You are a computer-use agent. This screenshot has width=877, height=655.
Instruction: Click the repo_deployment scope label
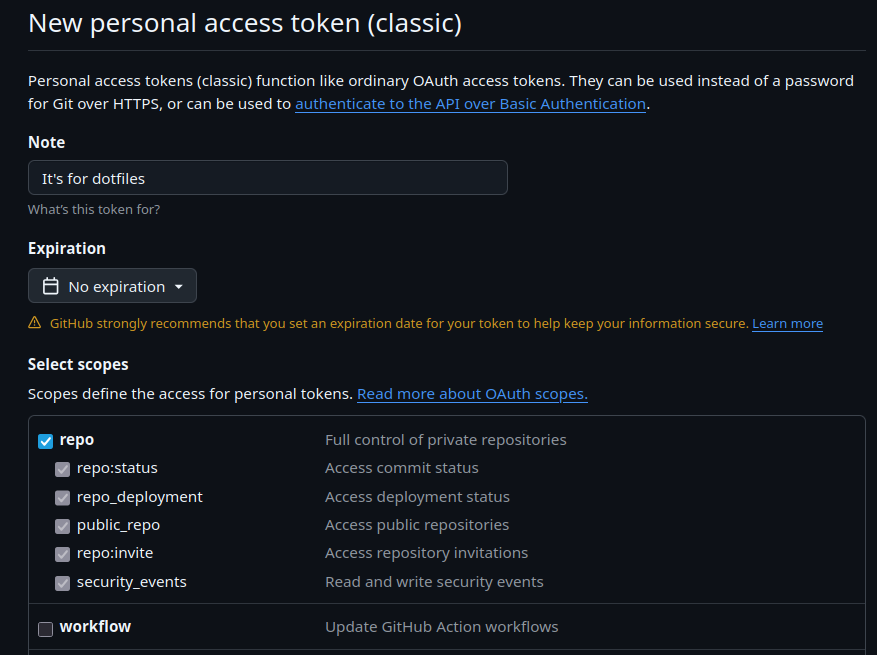tap(139, 497)
